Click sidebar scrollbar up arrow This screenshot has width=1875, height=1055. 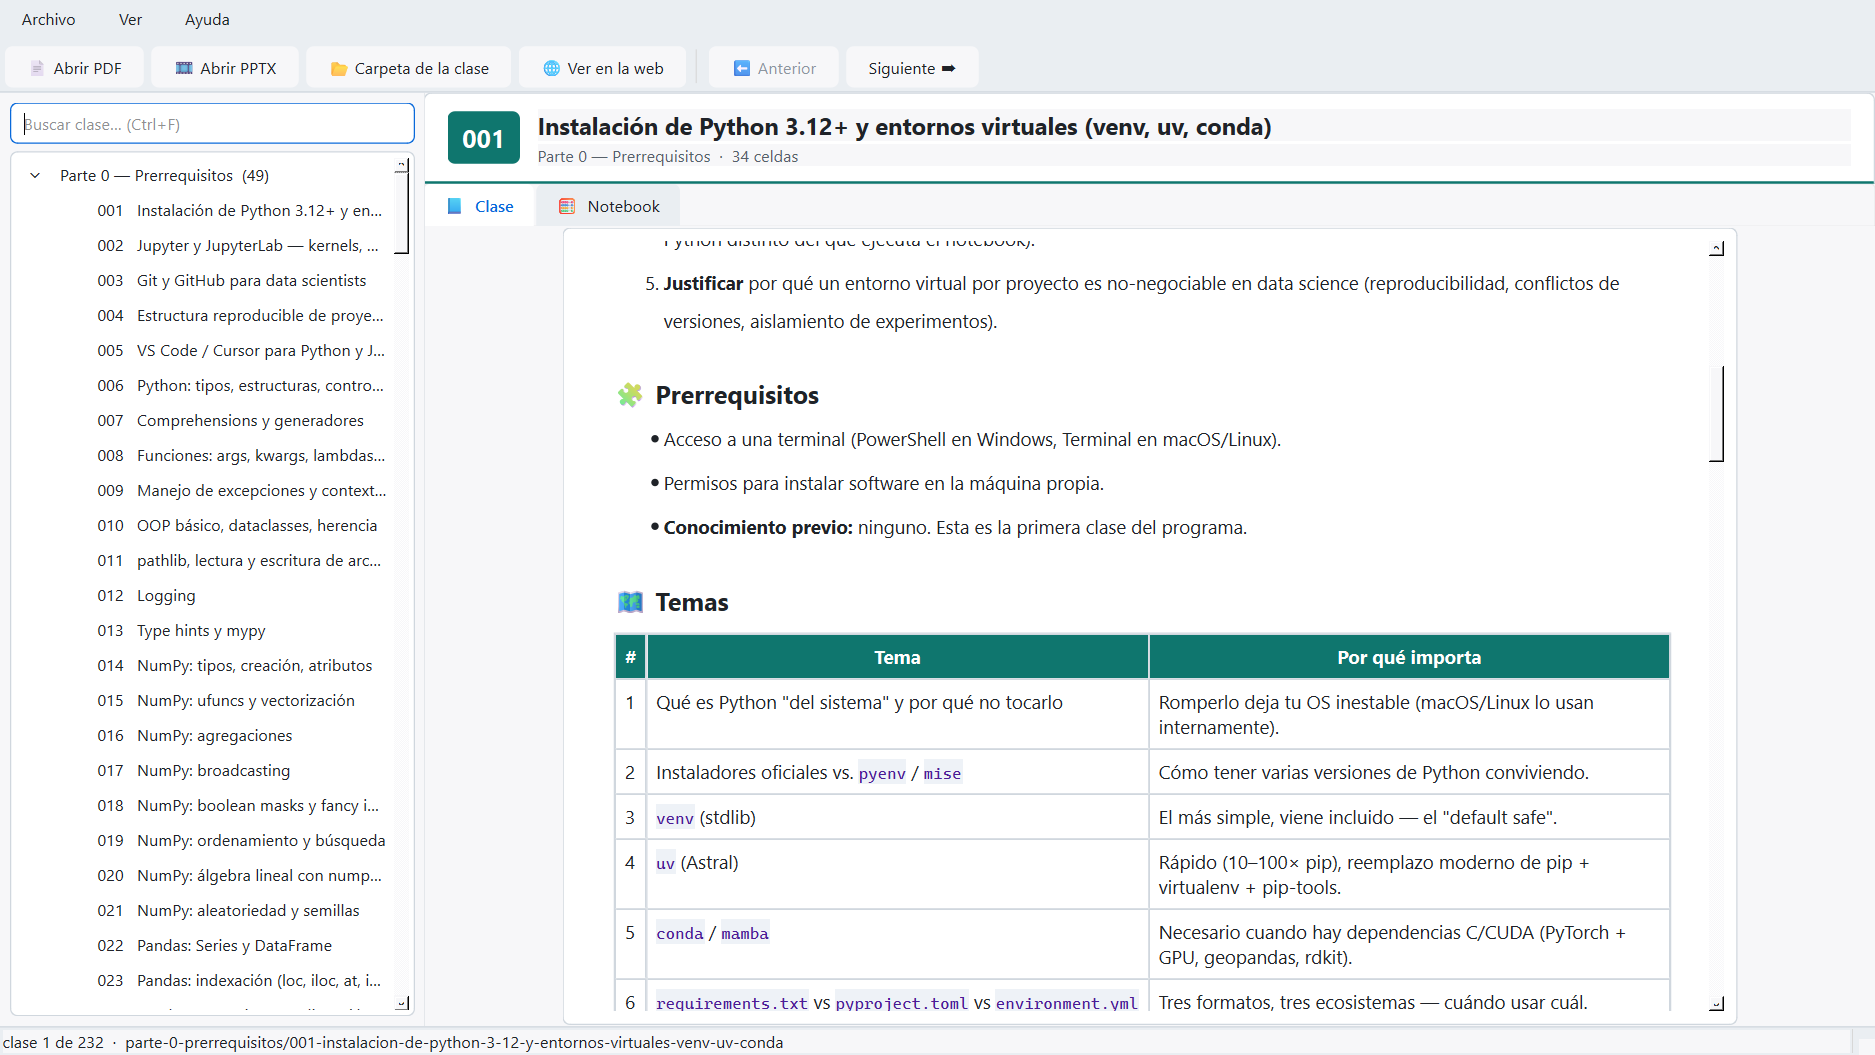point(402,164)
